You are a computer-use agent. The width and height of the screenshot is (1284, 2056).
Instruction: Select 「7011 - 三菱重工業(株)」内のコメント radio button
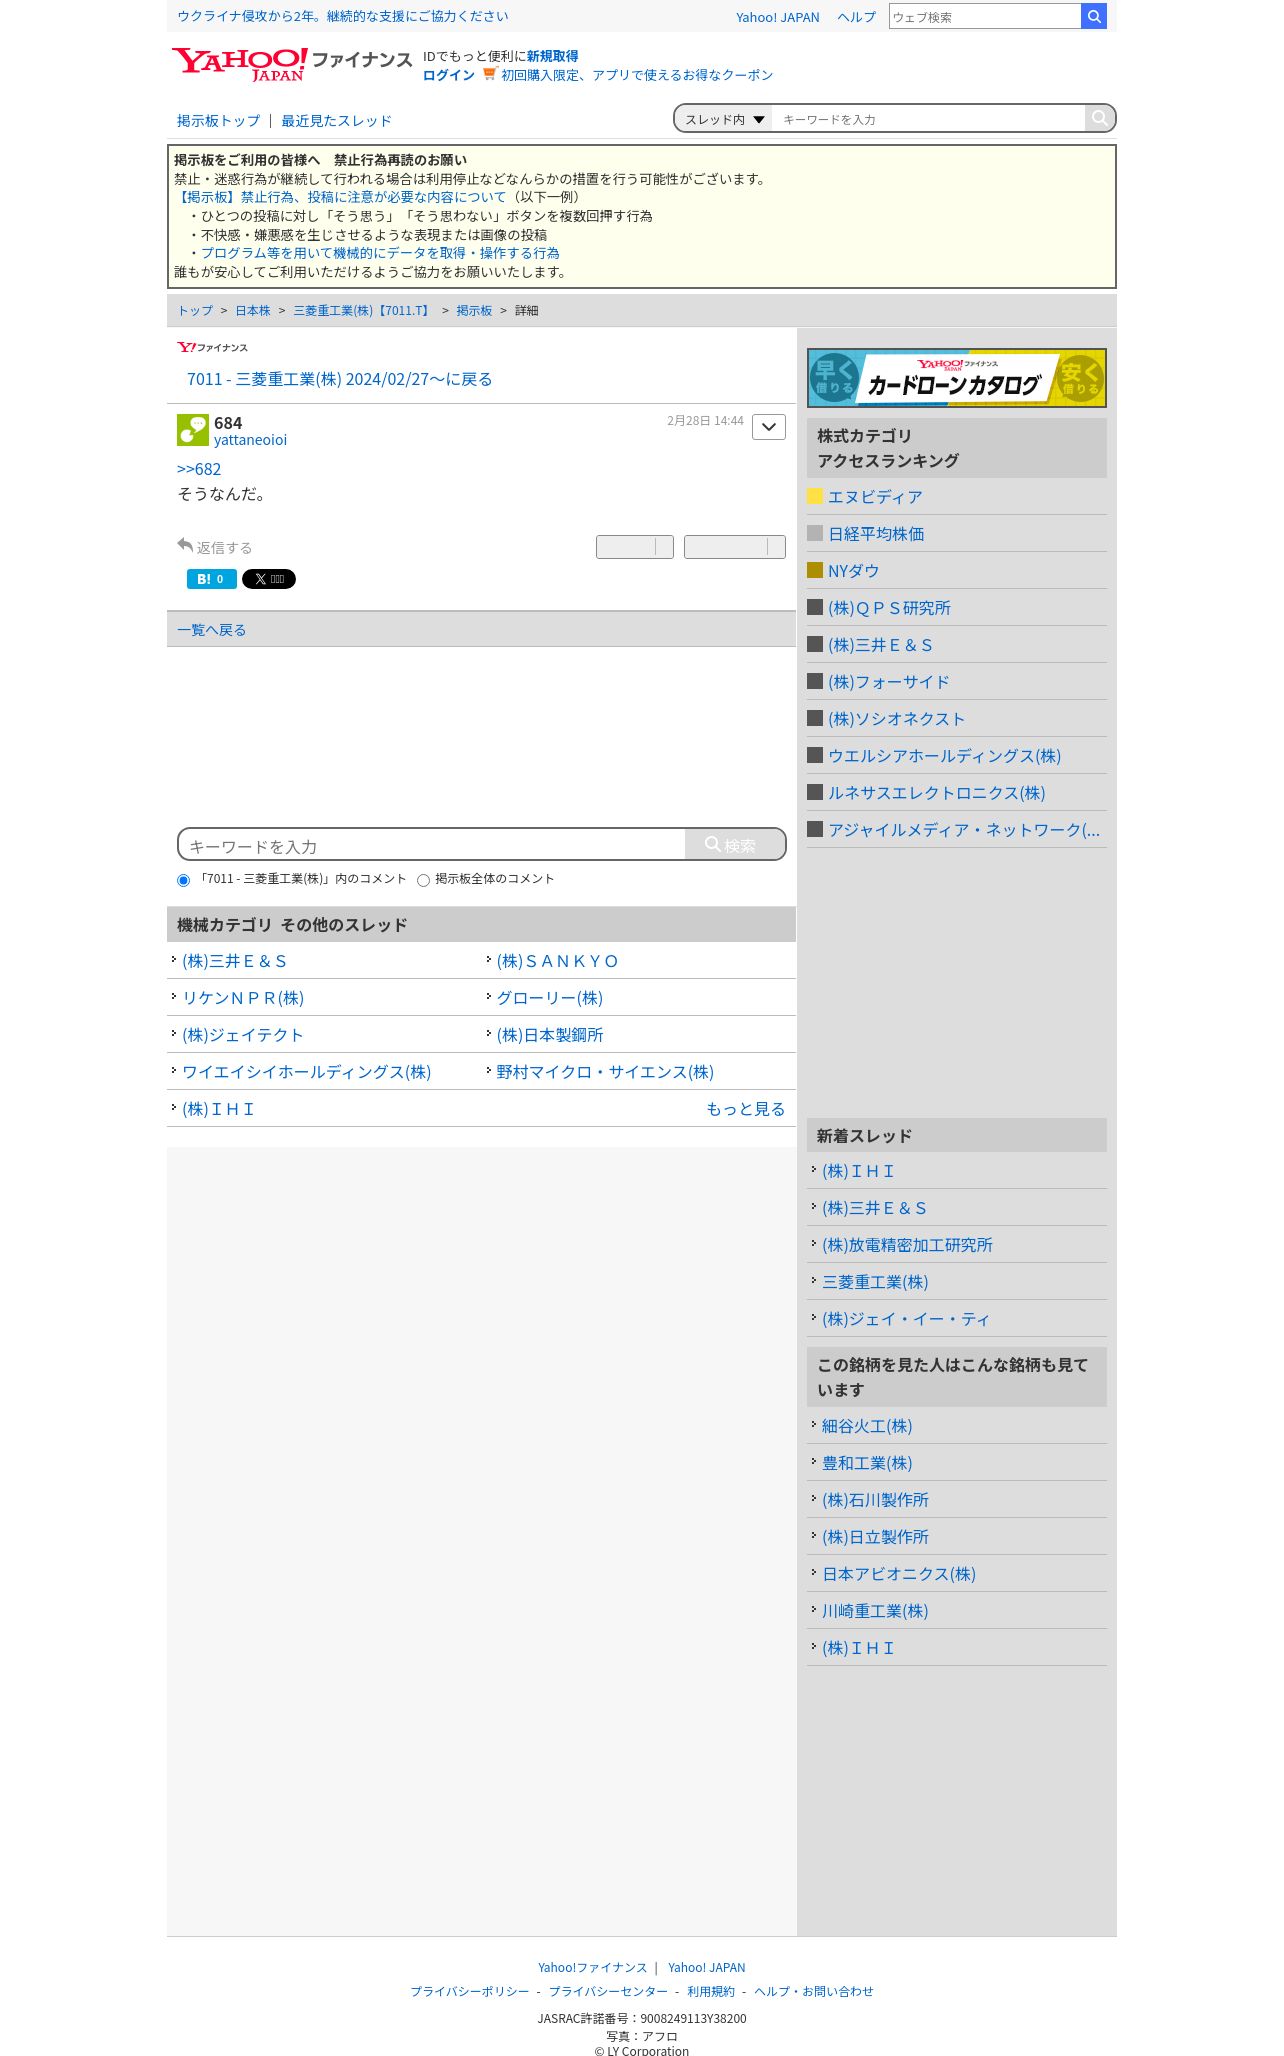click(183, 880)
